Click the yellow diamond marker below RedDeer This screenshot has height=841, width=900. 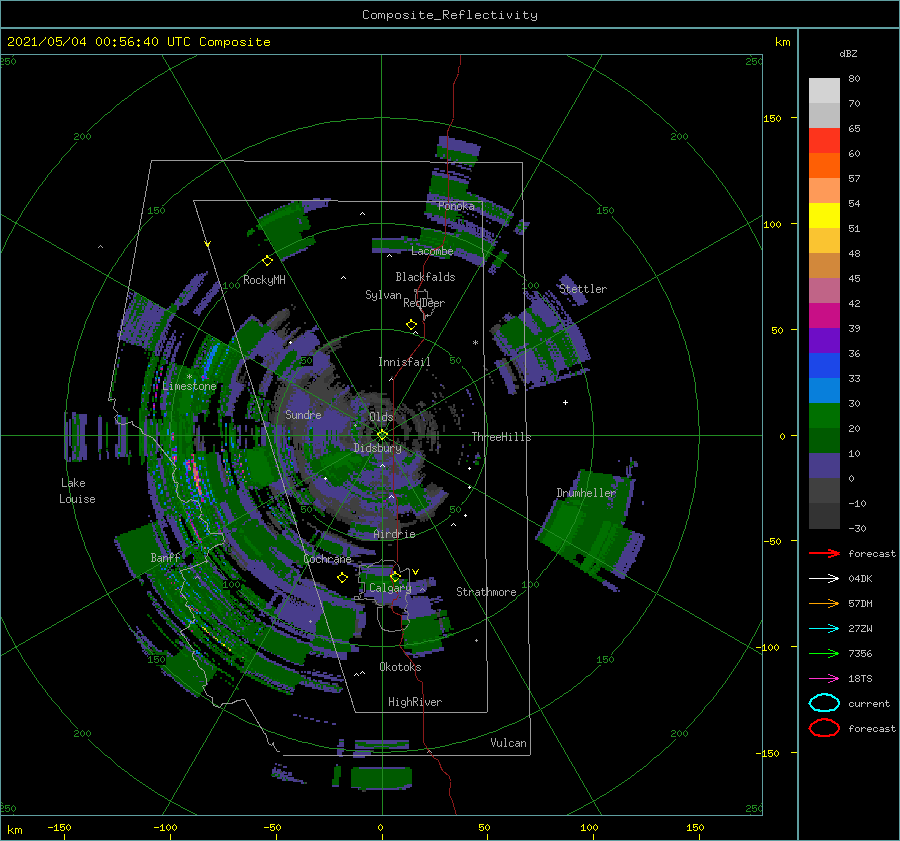(412, 324)
